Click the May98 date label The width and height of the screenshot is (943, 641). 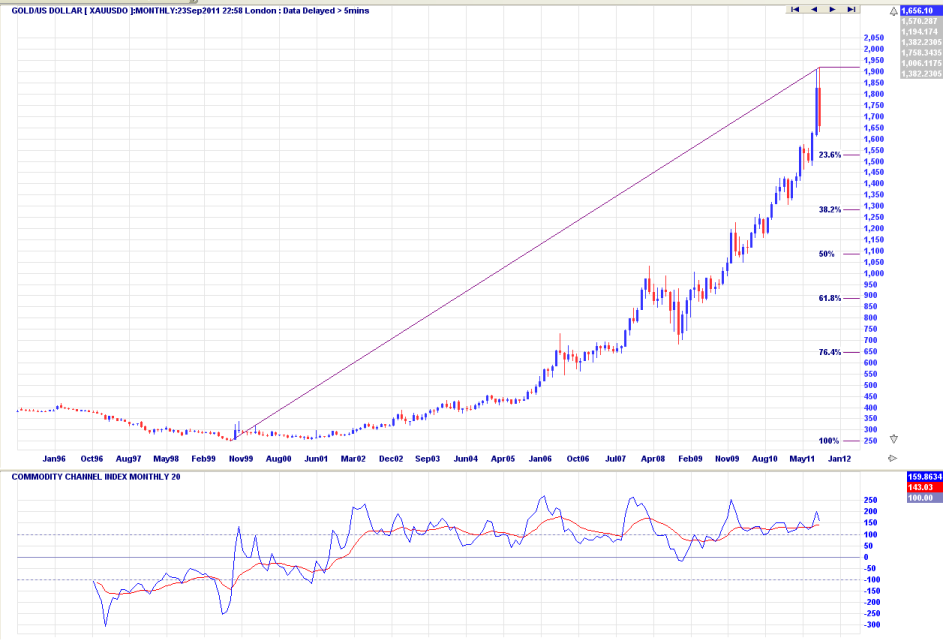[x=166, y=459]
